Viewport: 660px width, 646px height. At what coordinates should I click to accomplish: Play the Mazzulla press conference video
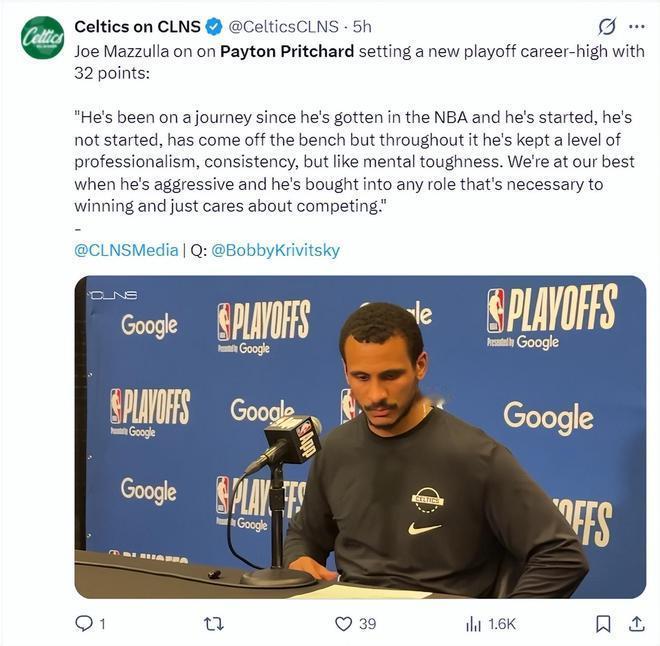360,437
